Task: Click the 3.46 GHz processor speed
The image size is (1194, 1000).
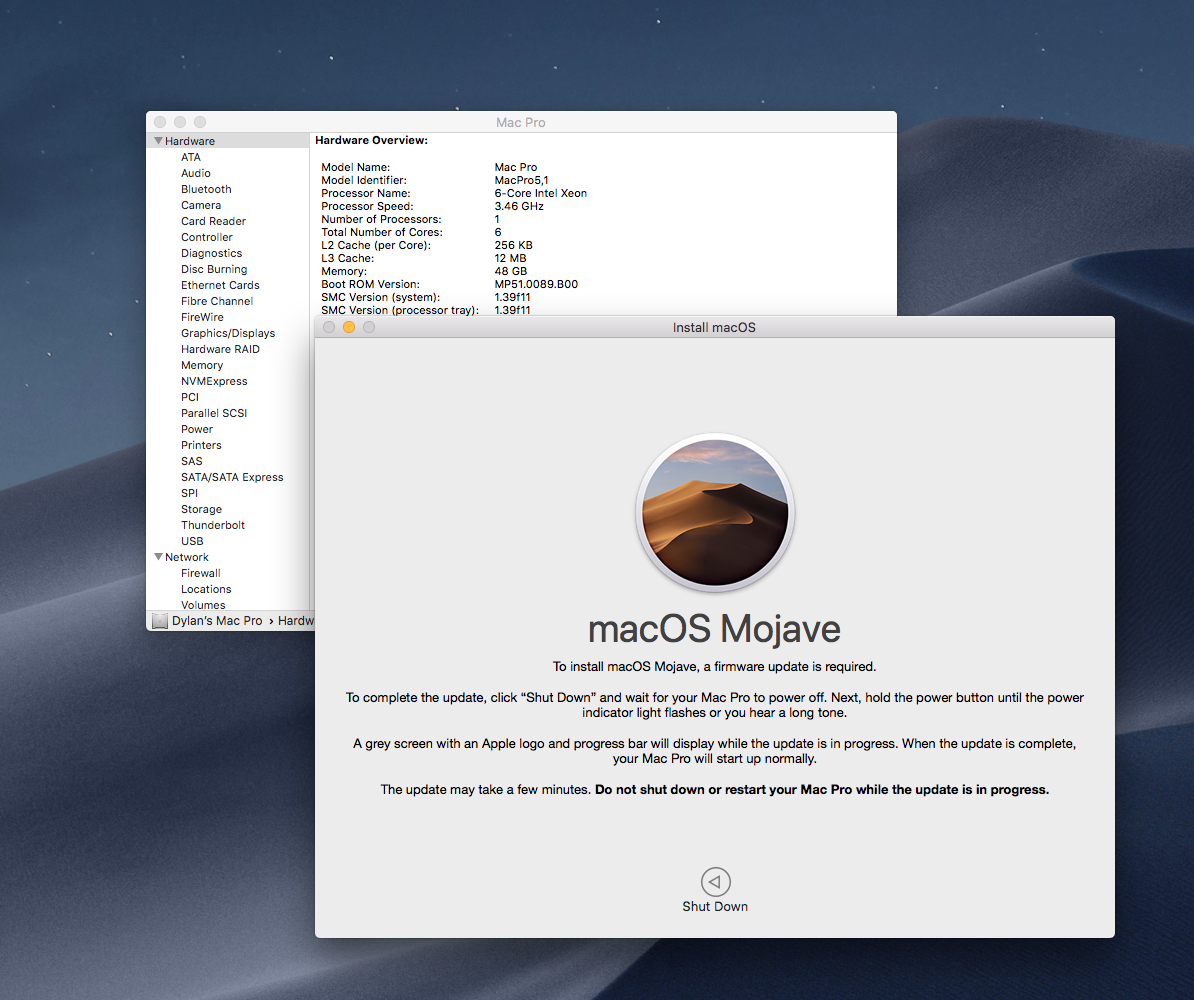Action: 519,206
